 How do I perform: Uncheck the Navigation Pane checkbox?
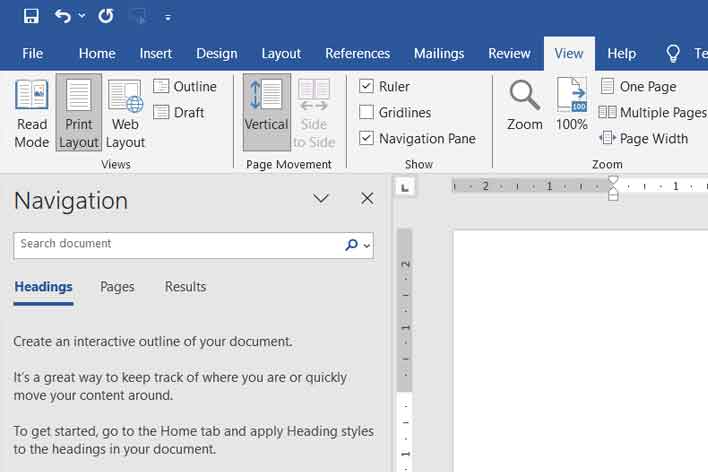point(366,138)
